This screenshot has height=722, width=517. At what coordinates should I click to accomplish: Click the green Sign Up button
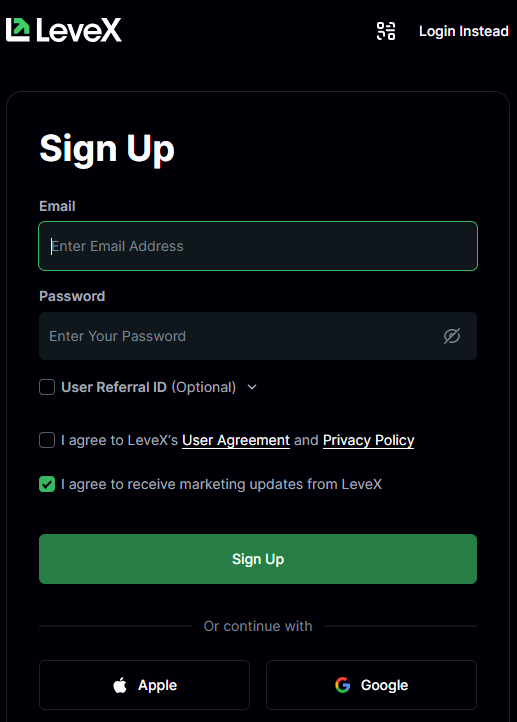tap(258, 559)
